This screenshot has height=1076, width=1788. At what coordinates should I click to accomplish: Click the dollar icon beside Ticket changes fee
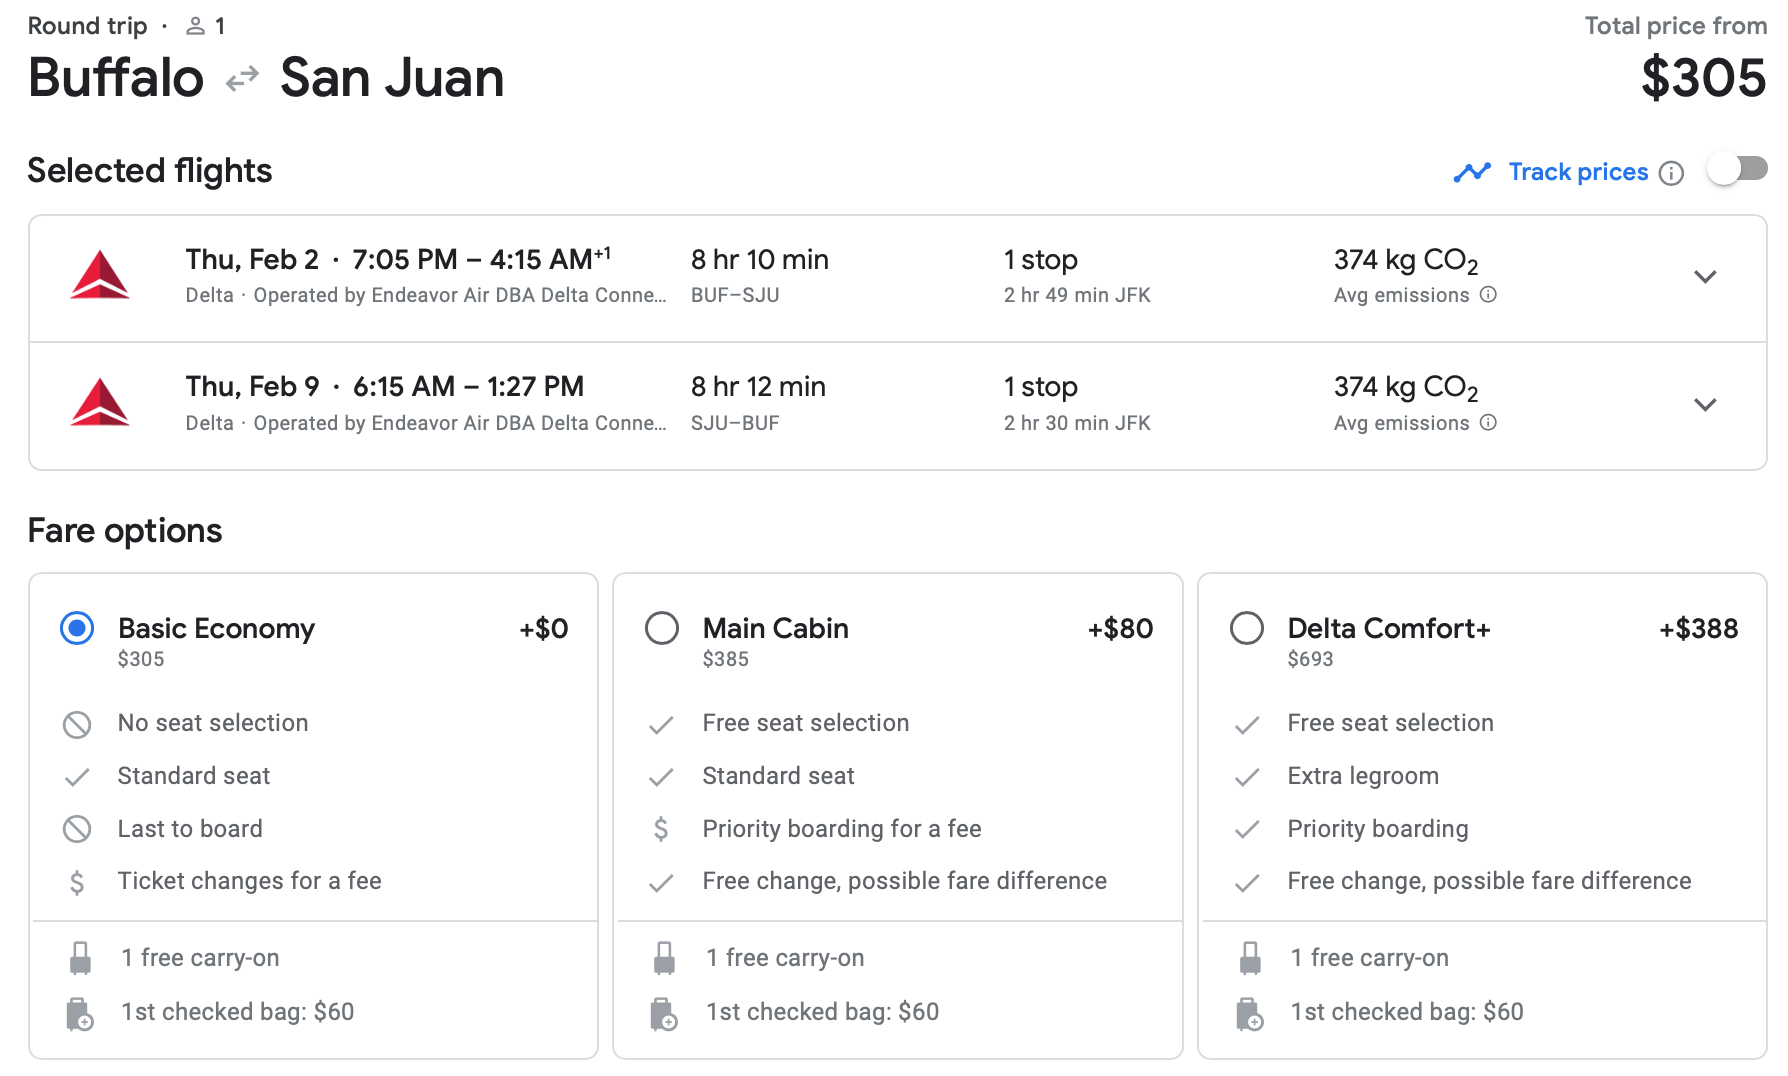[x=77, y=882]
